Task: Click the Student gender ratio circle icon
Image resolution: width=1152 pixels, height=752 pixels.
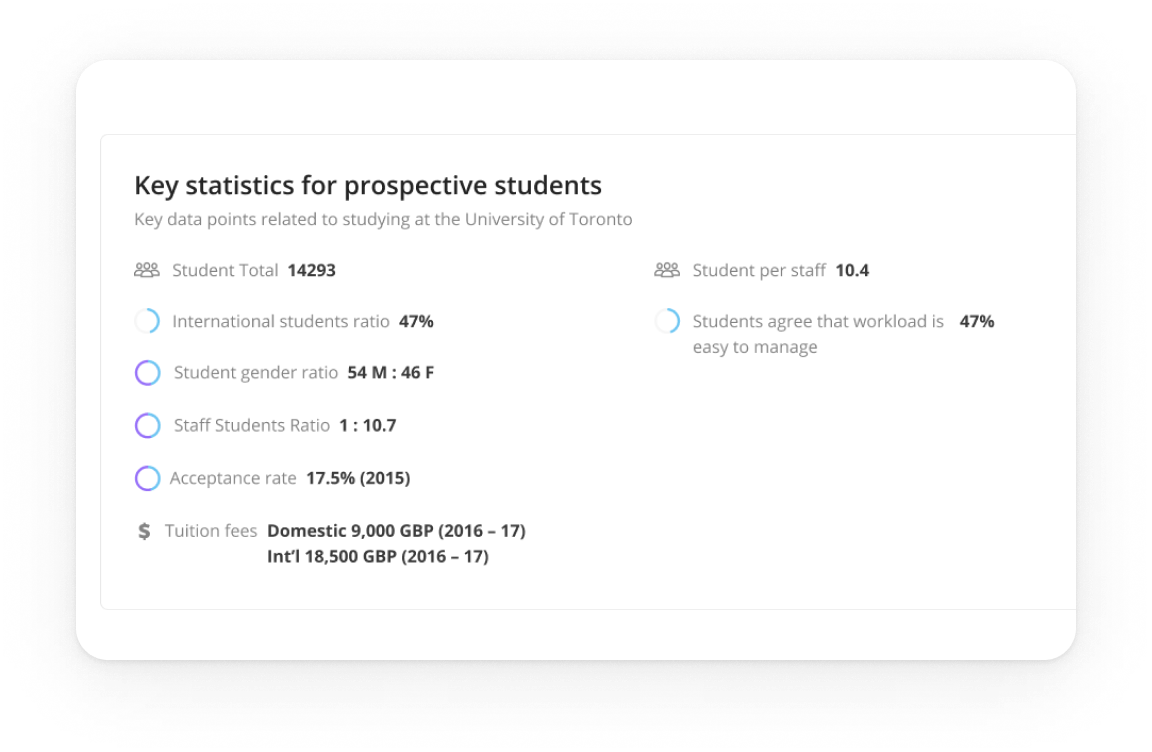Action: click(147, 373)
